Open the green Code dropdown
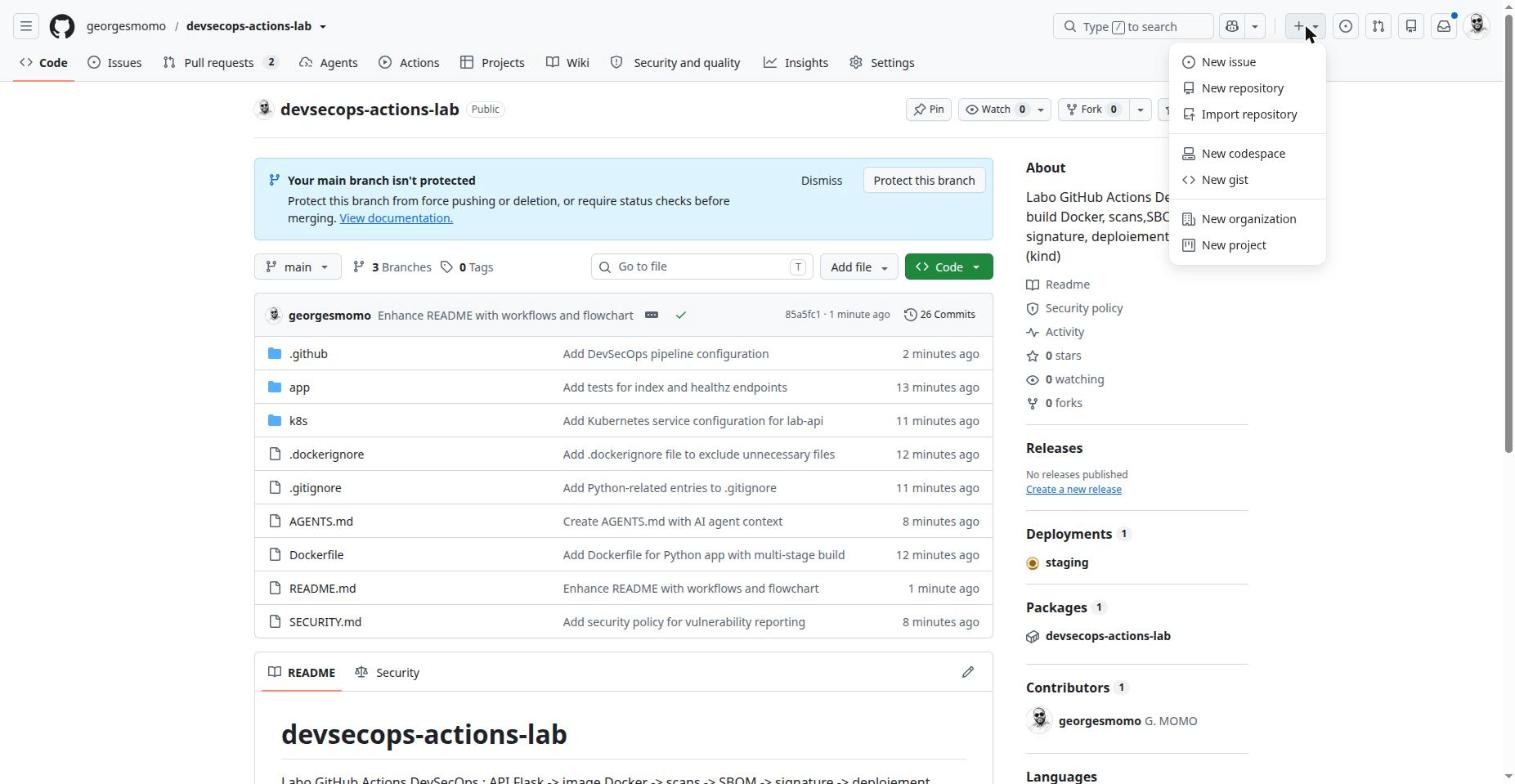The width and height of the screenshot is (1515, 784). click(949, 267)
